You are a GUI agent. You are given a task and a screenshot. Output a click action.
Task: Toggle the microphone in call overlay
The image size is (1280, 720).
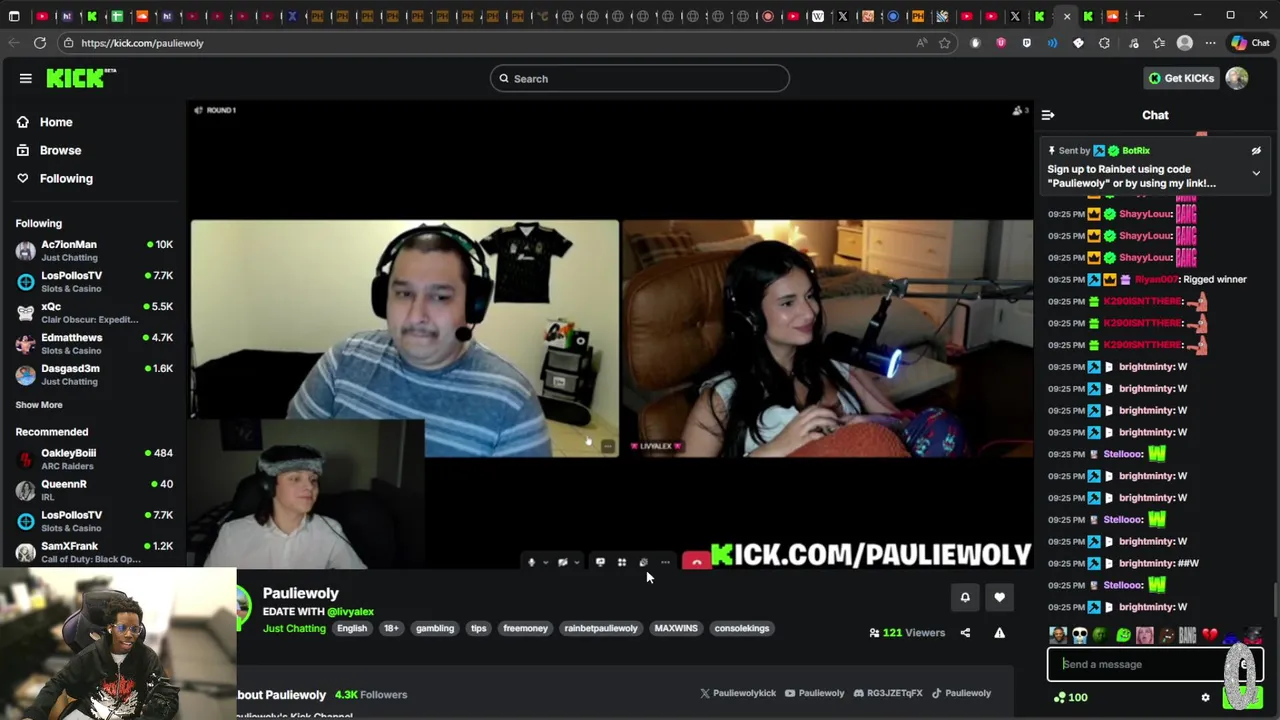coord(532,562)
